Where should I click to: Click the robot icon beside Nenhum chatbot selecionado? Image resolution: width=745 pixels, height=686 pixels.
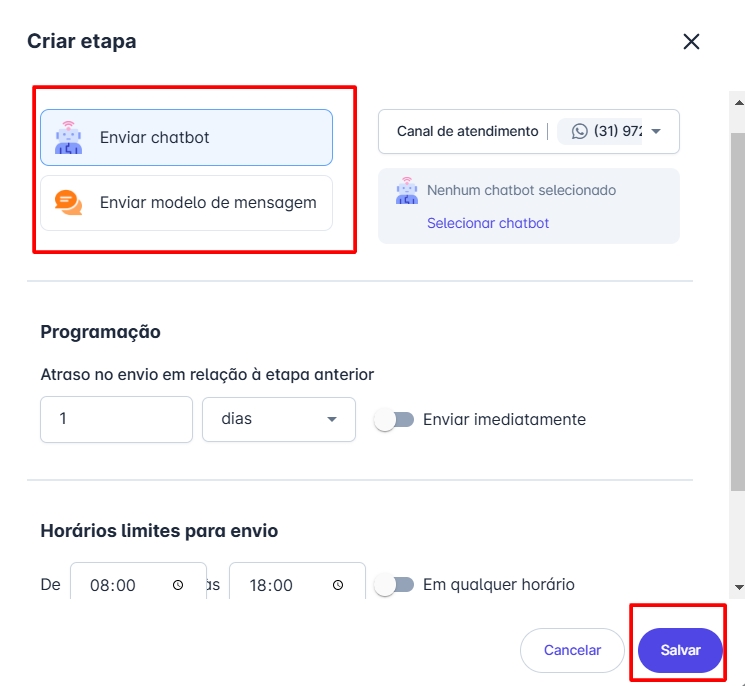click(406, 191)
